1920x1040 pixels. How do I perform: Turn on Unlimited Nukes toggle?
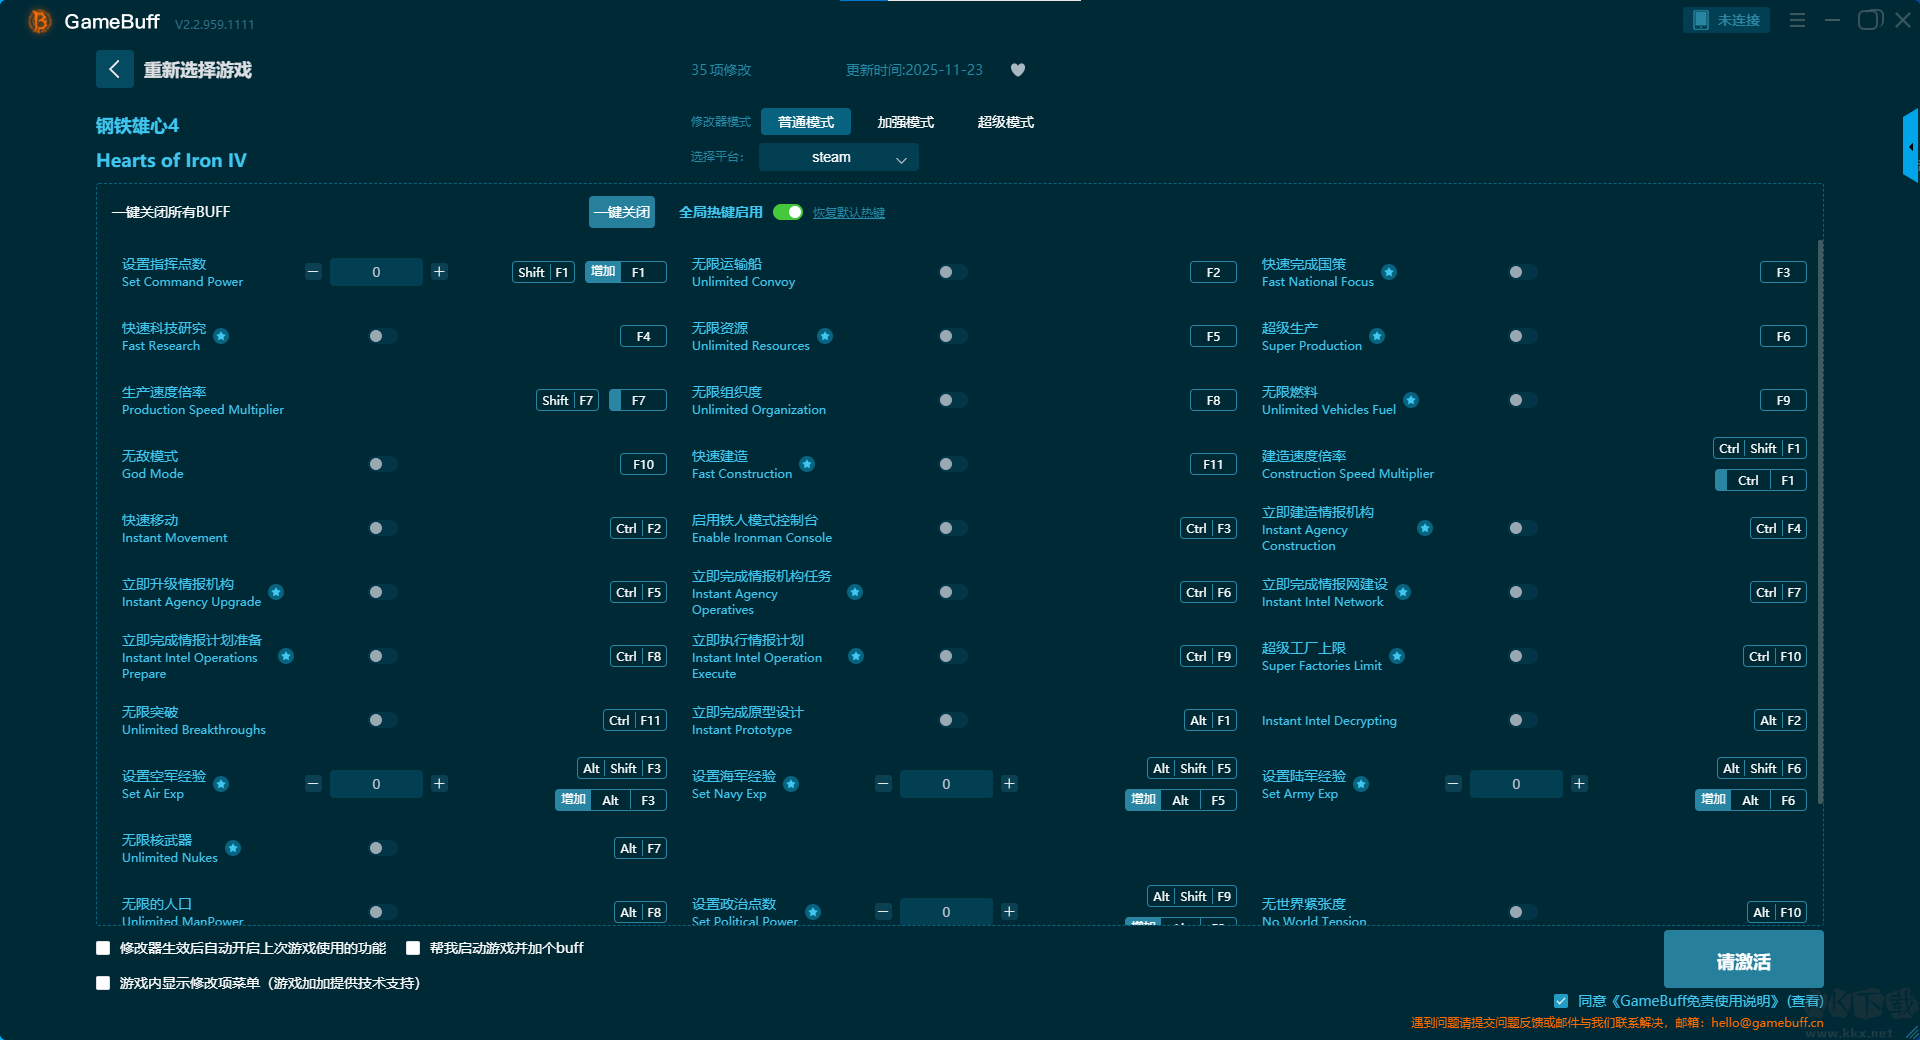point(382,848)
